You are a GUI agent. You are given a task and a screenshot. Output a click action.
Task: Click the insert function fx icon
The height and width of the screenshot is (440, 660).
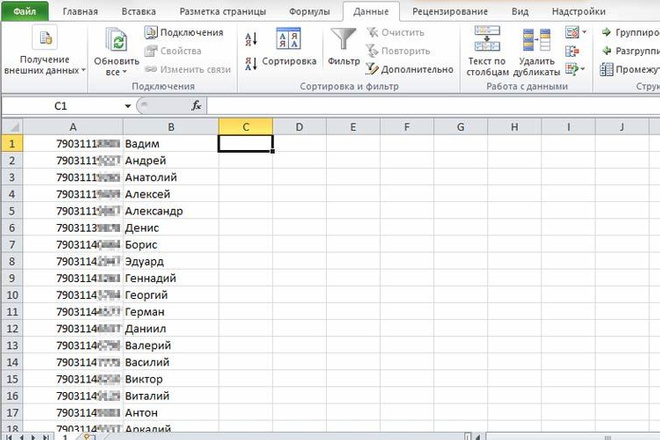tap(196, 106)
